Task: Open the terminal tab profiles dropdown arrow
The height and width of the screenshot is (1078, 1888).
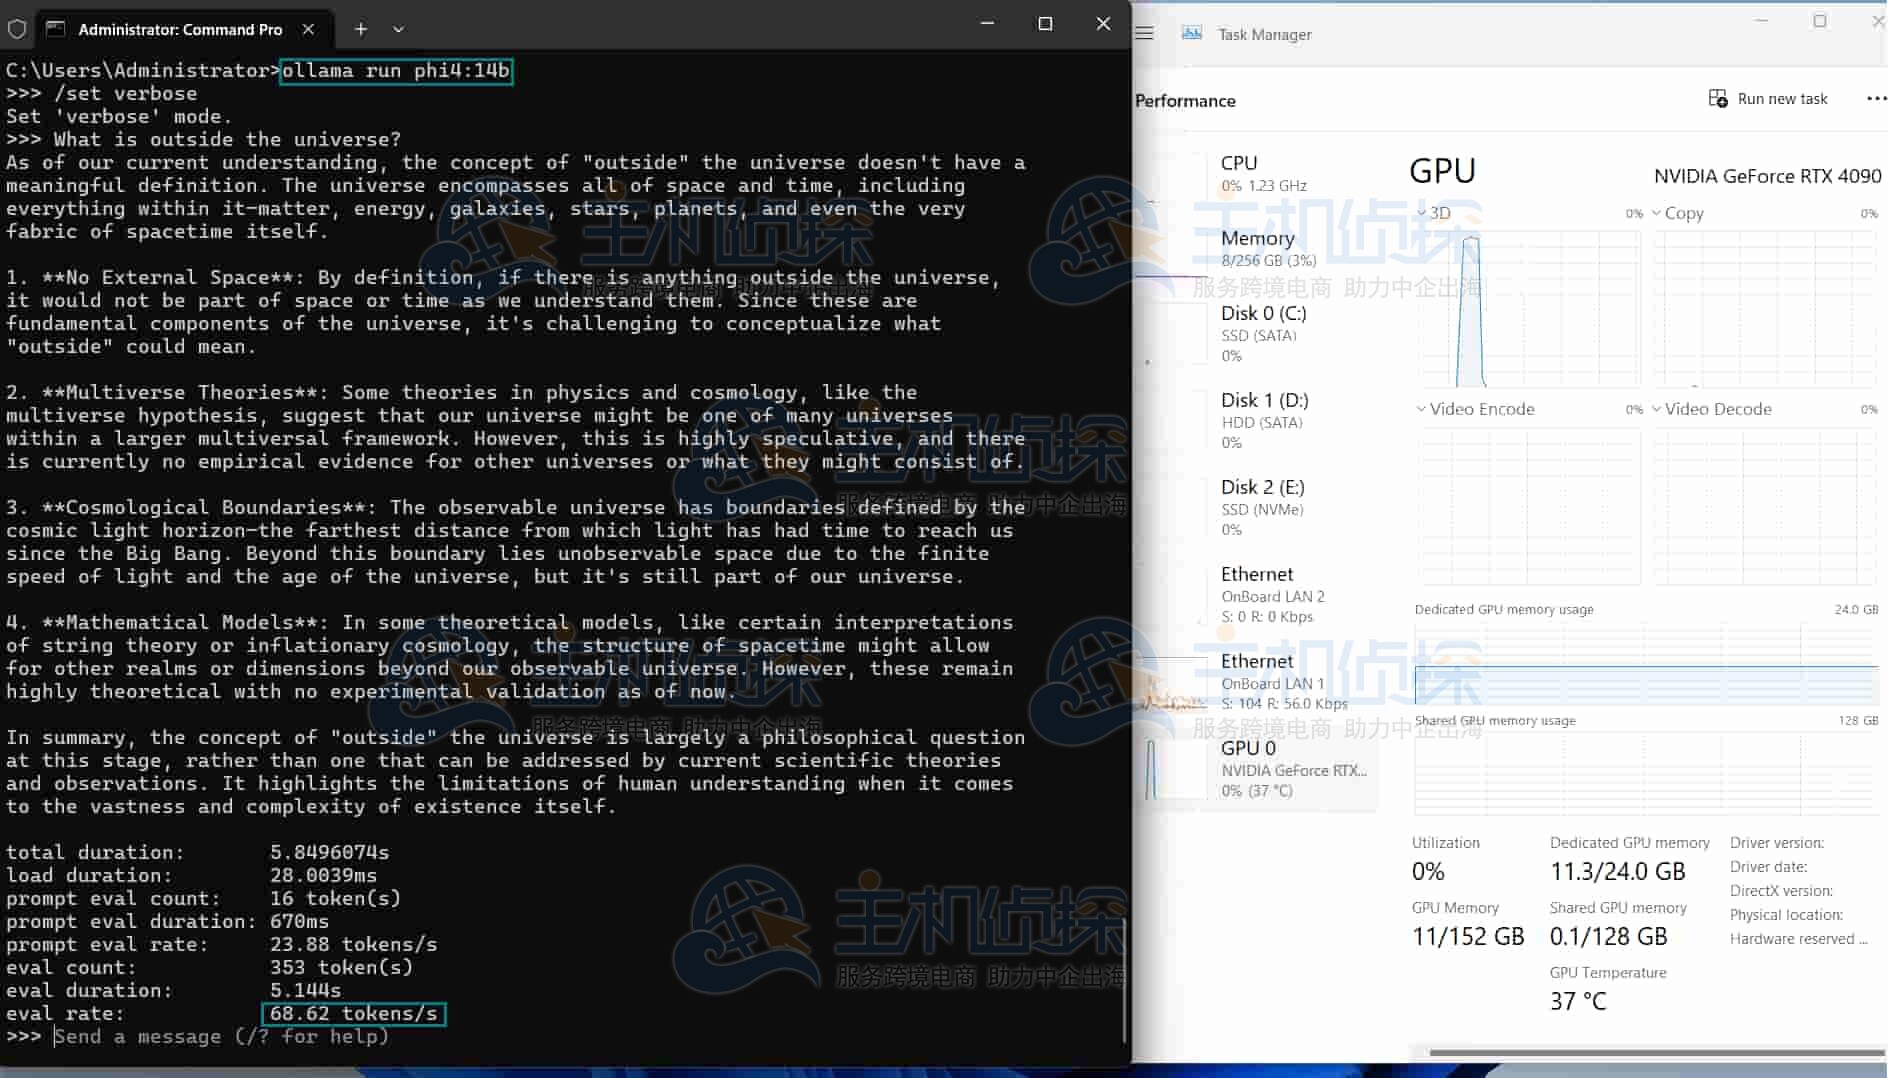Action: coord(398,29)
